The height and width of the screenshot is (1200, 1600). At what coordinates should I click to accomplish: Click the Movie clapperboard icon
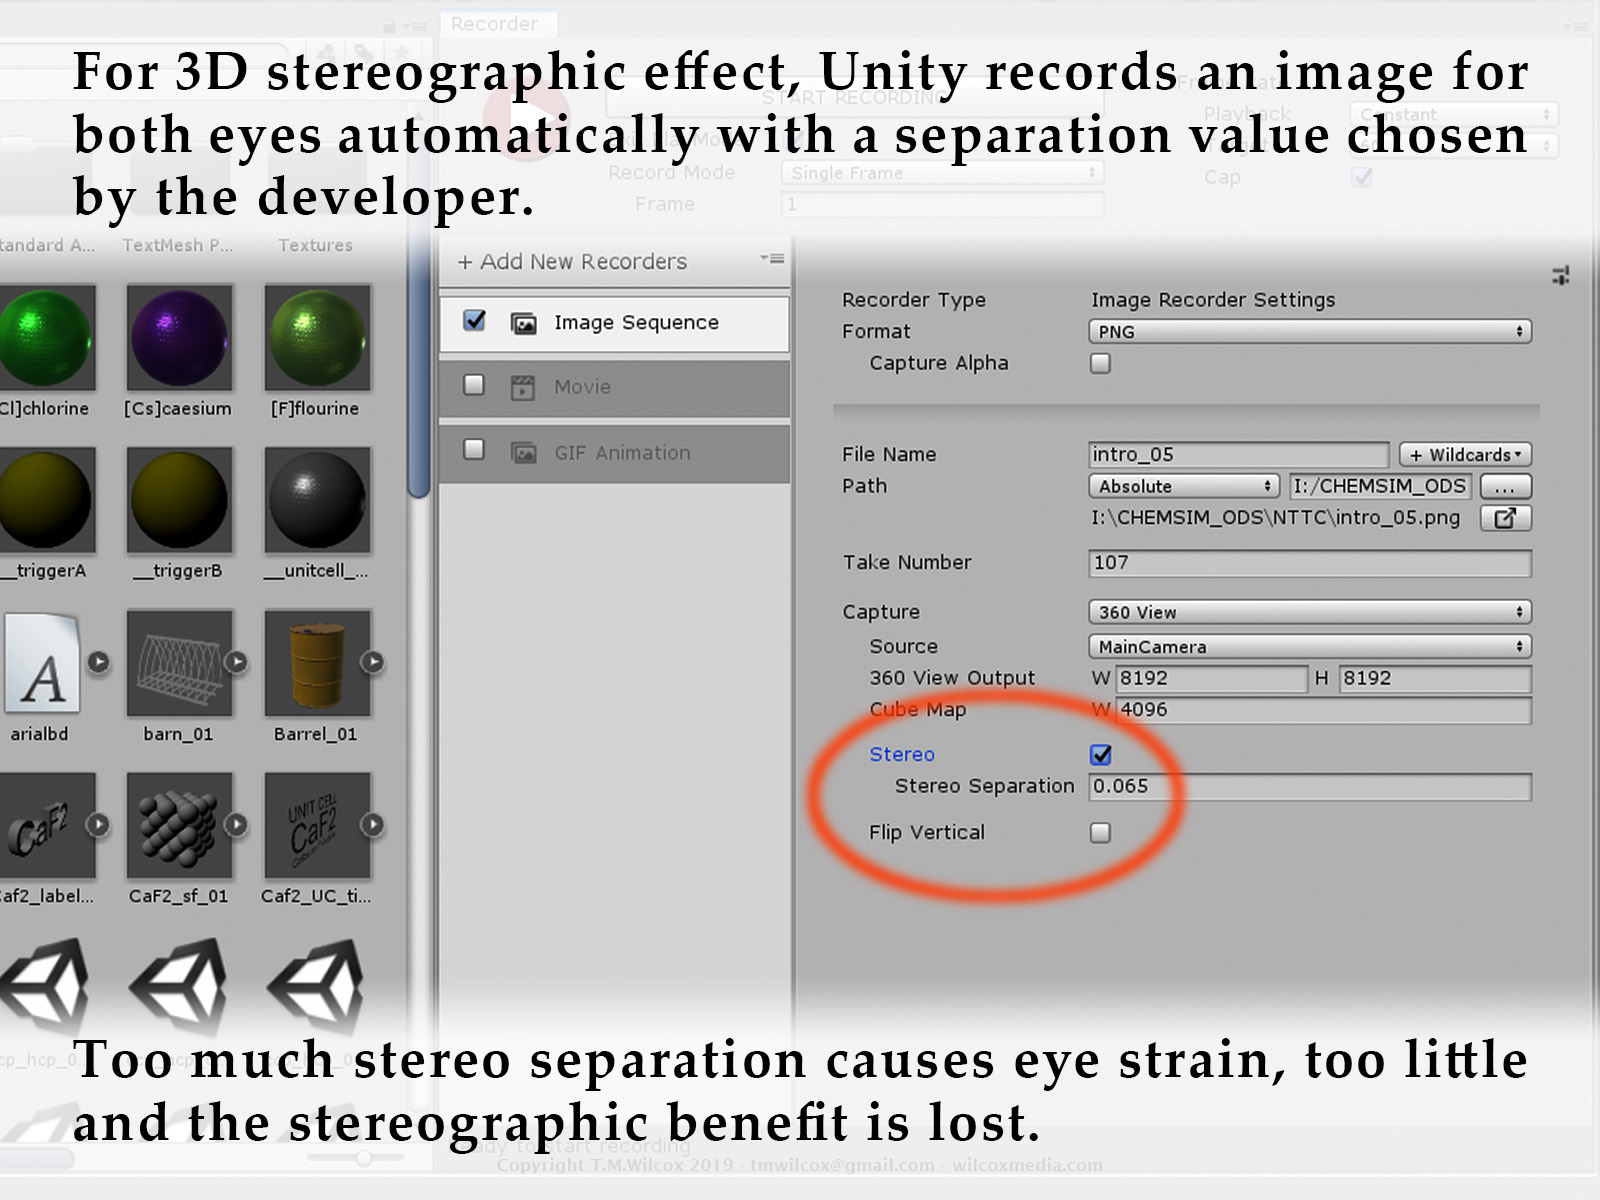point(523,388)
